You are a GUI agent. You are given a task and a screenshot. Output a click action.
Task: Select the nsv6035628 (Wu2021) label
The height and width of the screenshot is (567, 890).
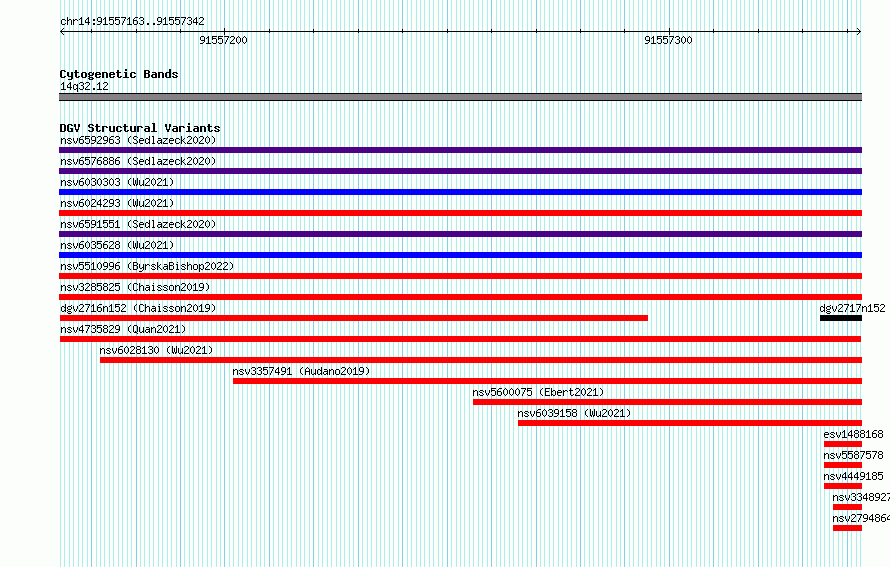coord(117,245)
